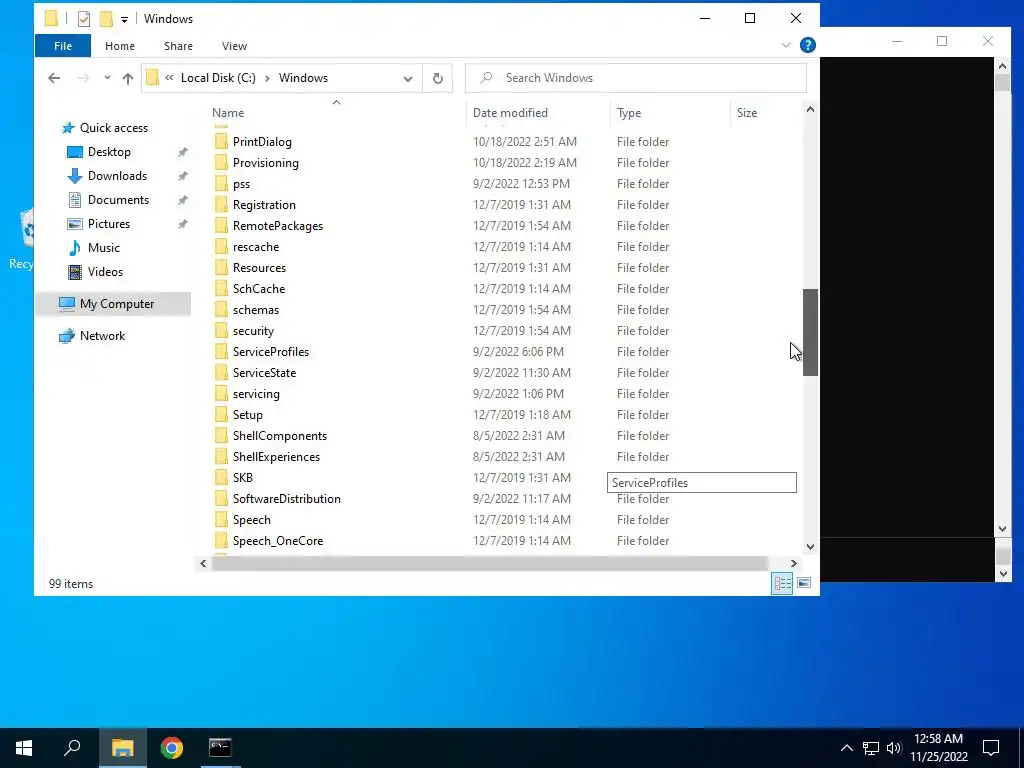Switch to Details view layout button
The image size is (1024, 768).
(x=782, y=583)
